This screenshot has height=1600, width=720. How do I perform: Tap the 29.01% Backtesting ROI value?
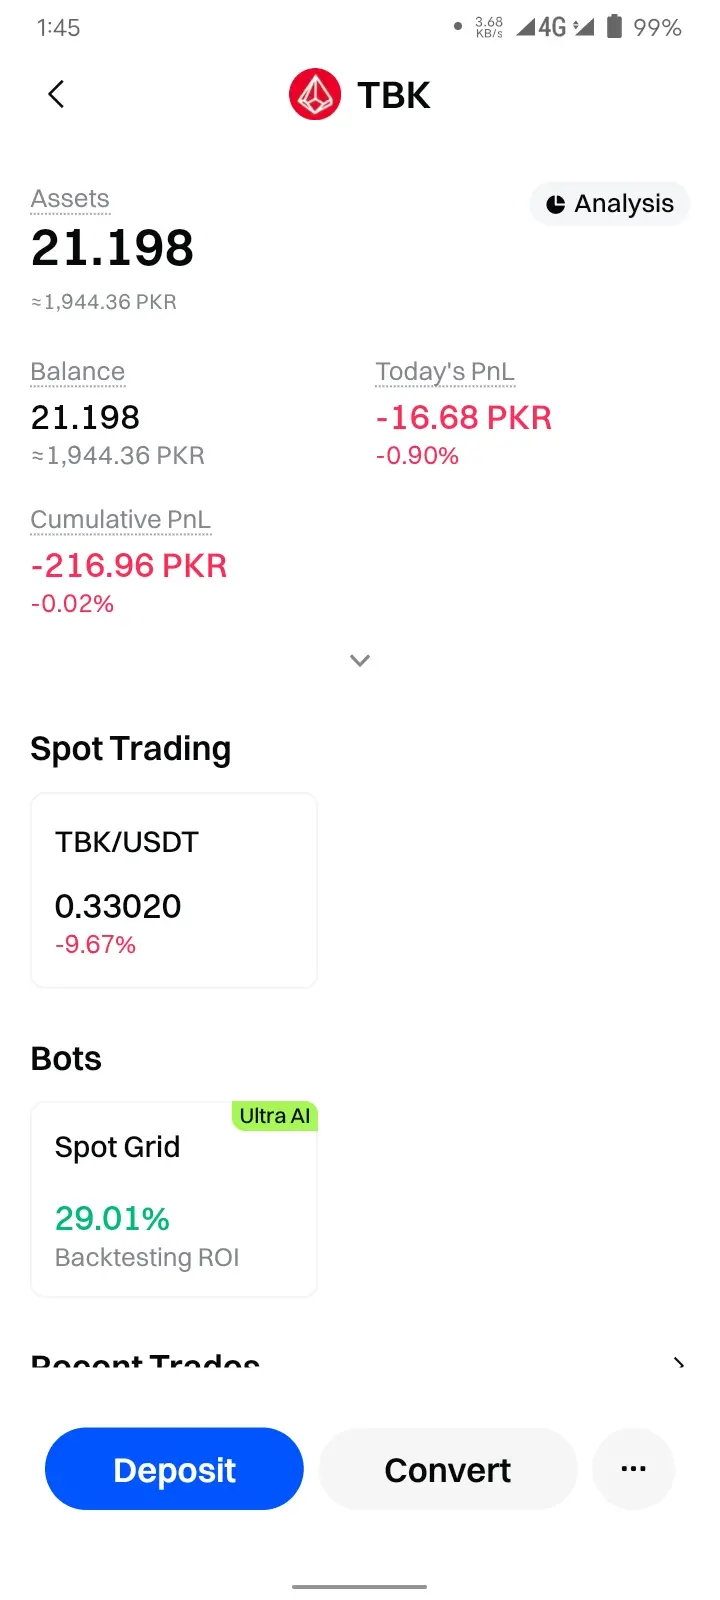point(112,1218)
